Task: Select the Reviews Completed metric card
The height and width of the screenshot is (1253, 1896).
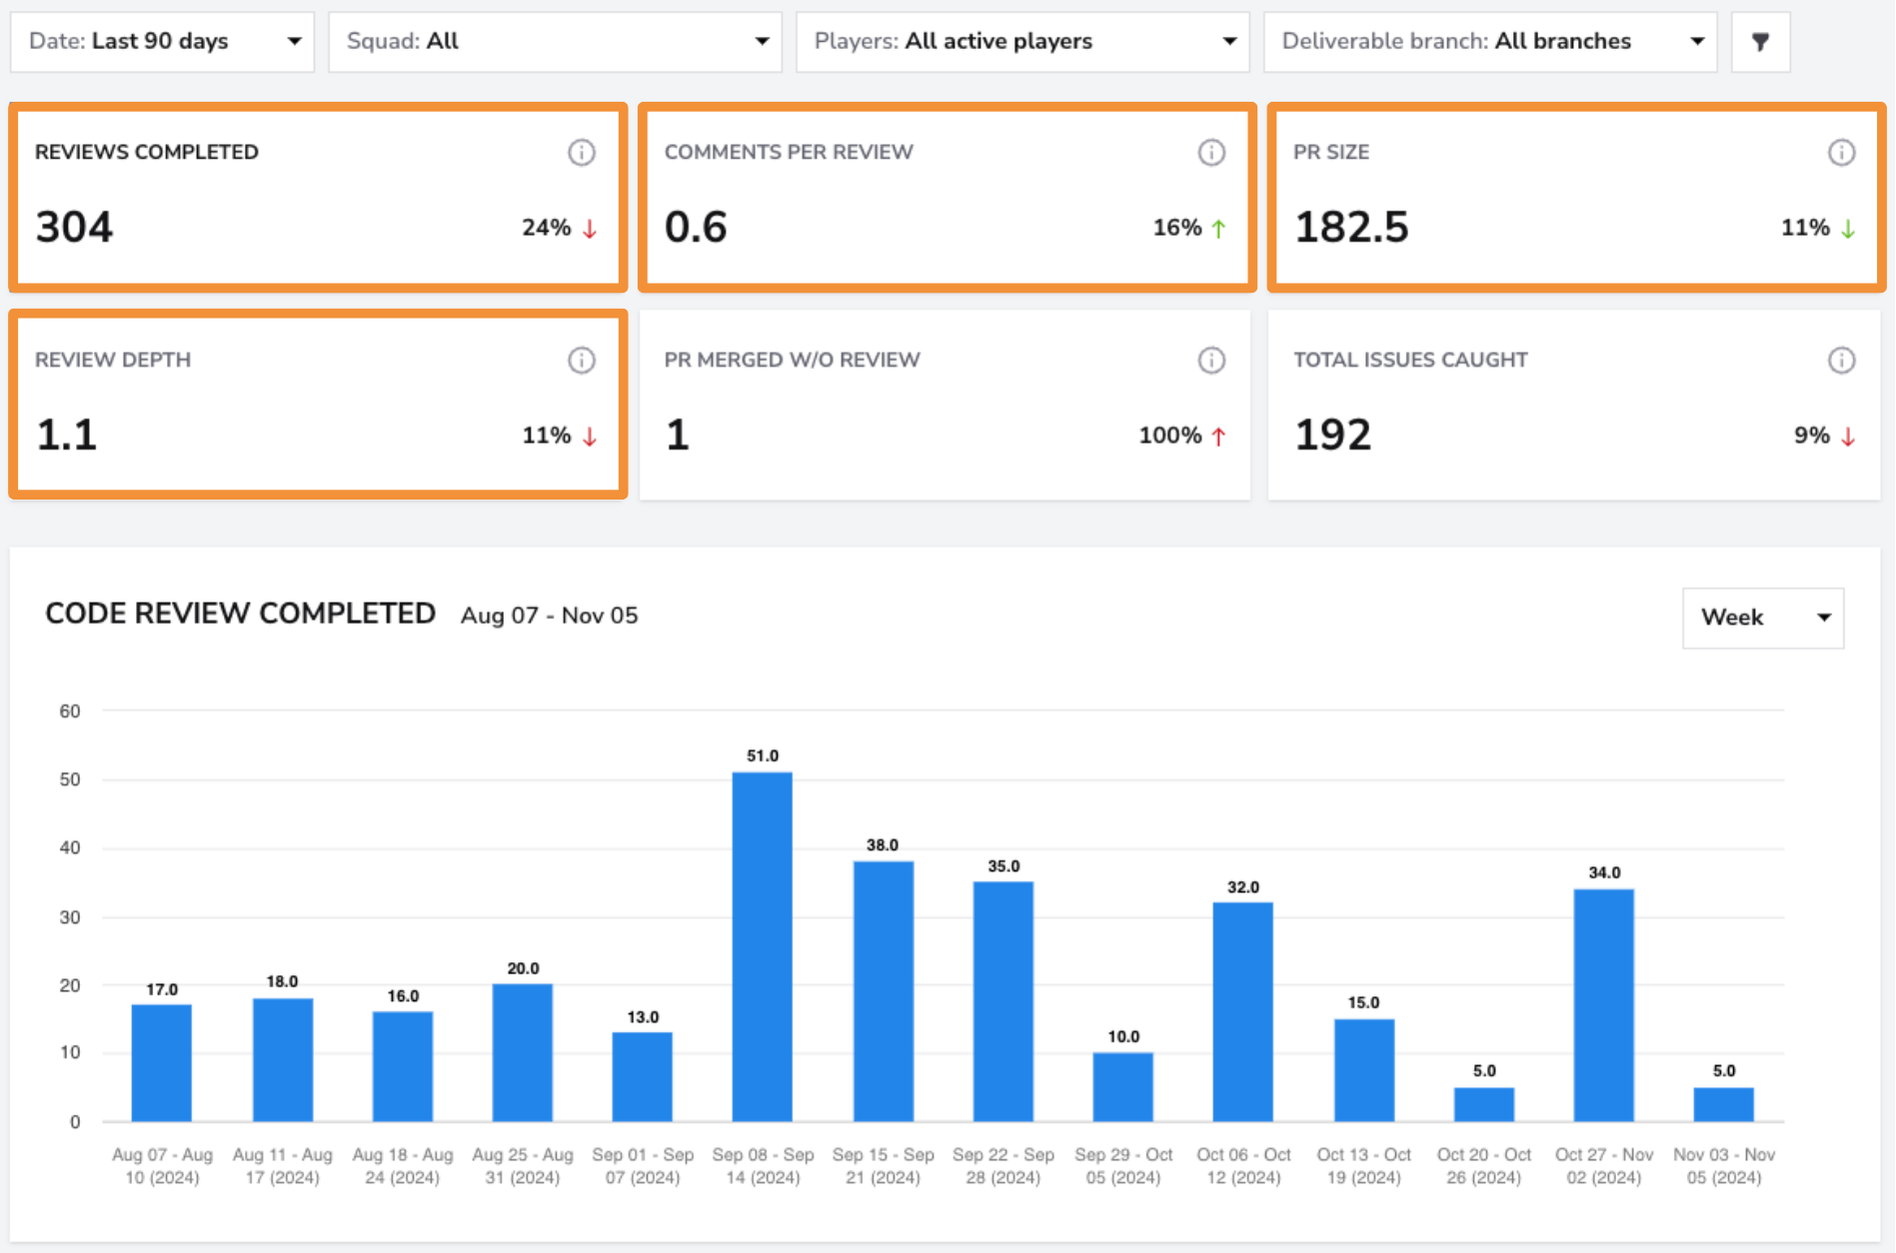Action: tap(318, 197)
